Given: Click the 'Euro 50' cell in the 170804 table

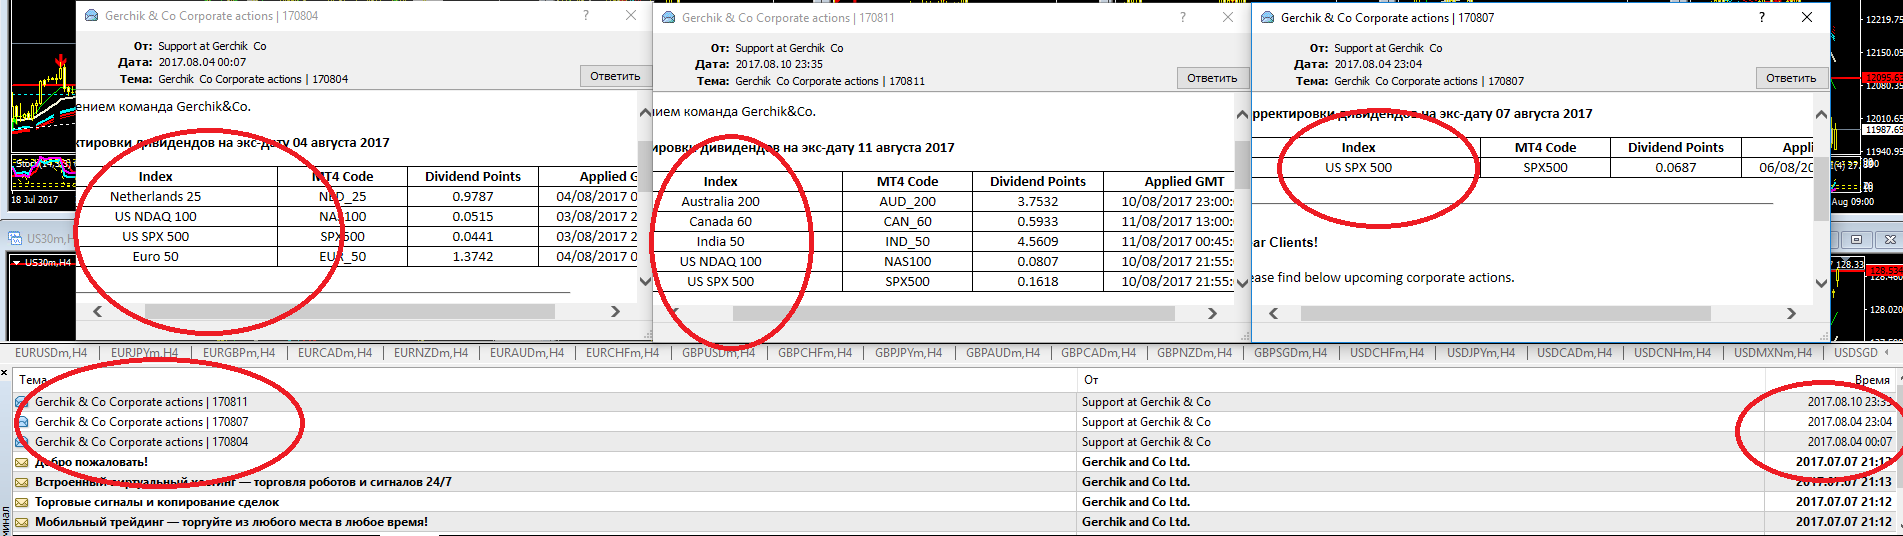Looking at the screenshot, I should tap(155, 256).
